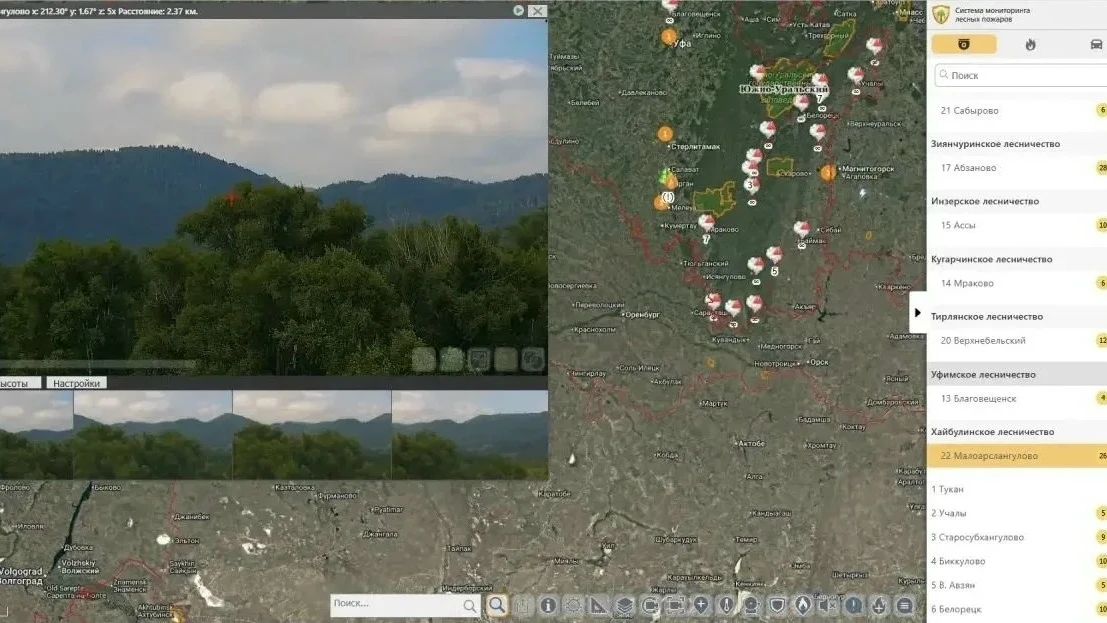The image size is (1107, 623).
Task: Click orange cluster marker near Уфа
Action: pos(669,36)
